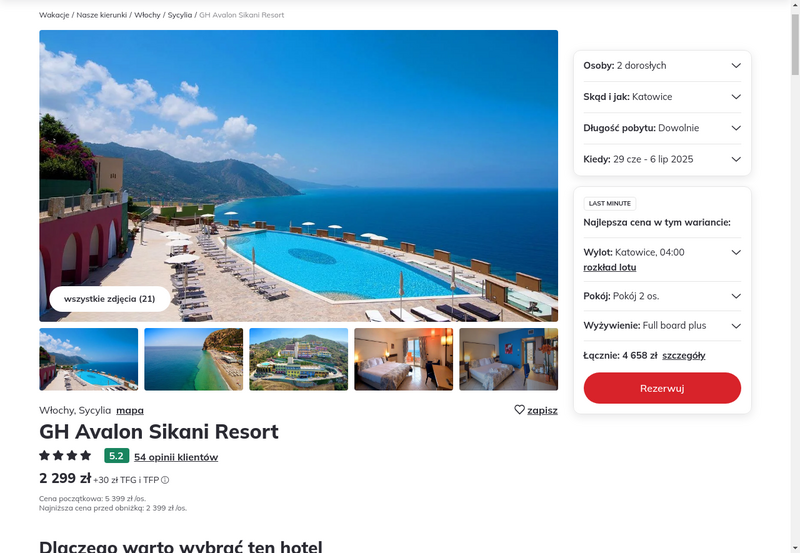
Task: Open the Włochy breadcrumb link
Action: point(147,15)
